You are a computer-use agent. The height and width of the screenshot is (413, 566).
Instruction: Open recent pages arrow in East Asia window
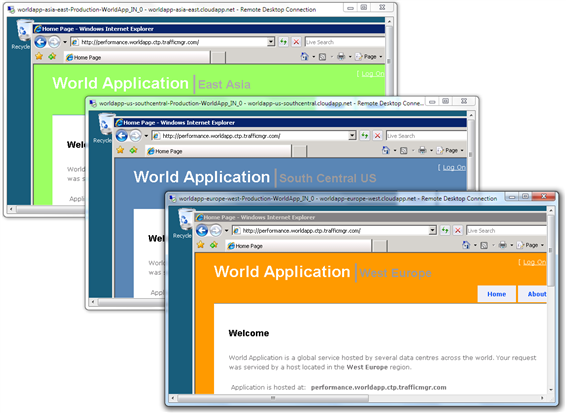click(x=65, y=42)
